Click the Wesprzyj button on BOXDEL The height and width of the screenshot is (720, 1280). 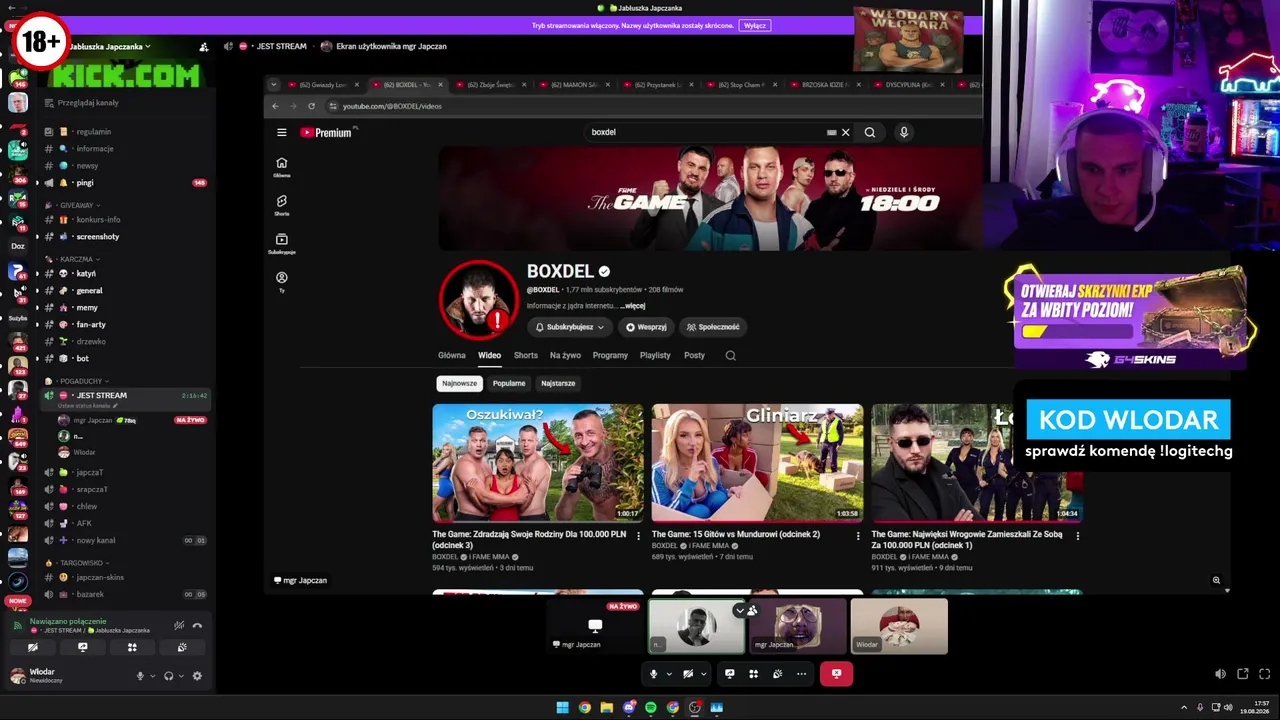tap(646, 327)
